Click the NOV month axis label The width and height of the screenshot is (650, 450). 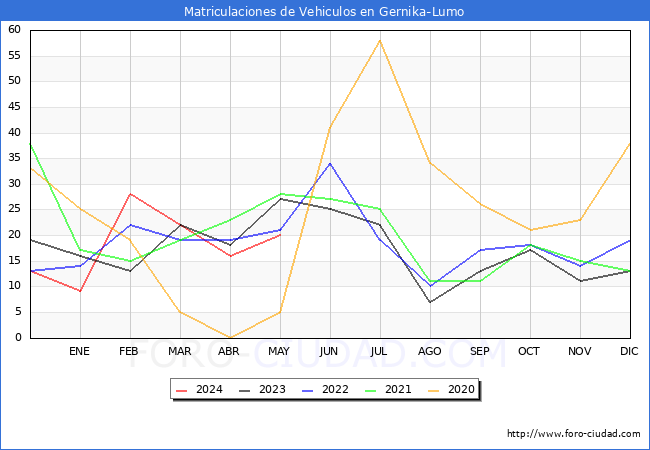pos(580,351)
